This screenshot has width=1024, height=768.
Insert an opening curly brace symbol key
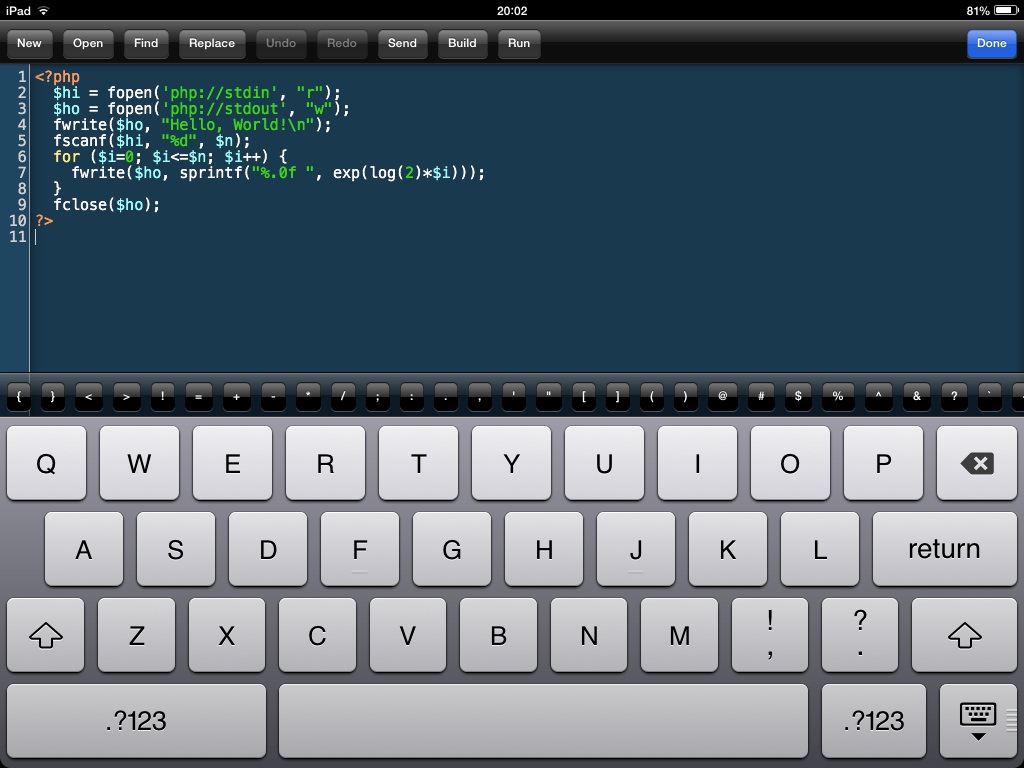19,396
